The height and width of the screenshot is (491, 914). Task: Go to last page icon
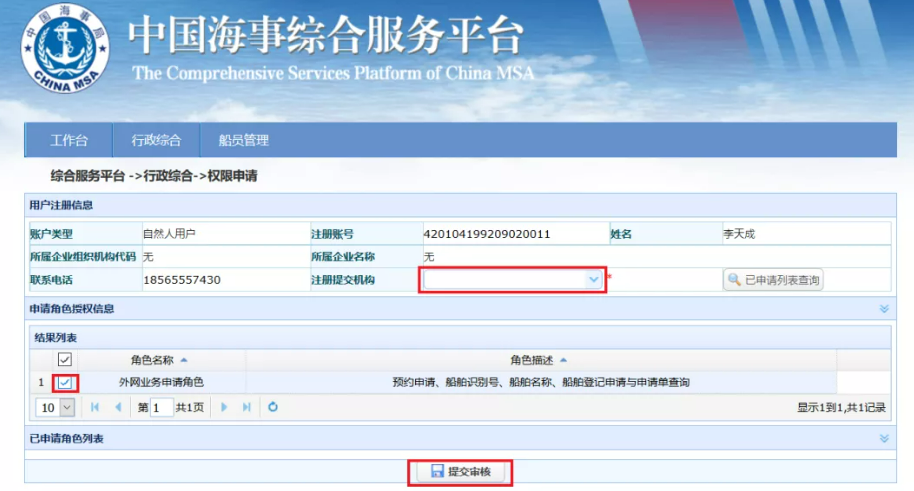tap(247, 407)
